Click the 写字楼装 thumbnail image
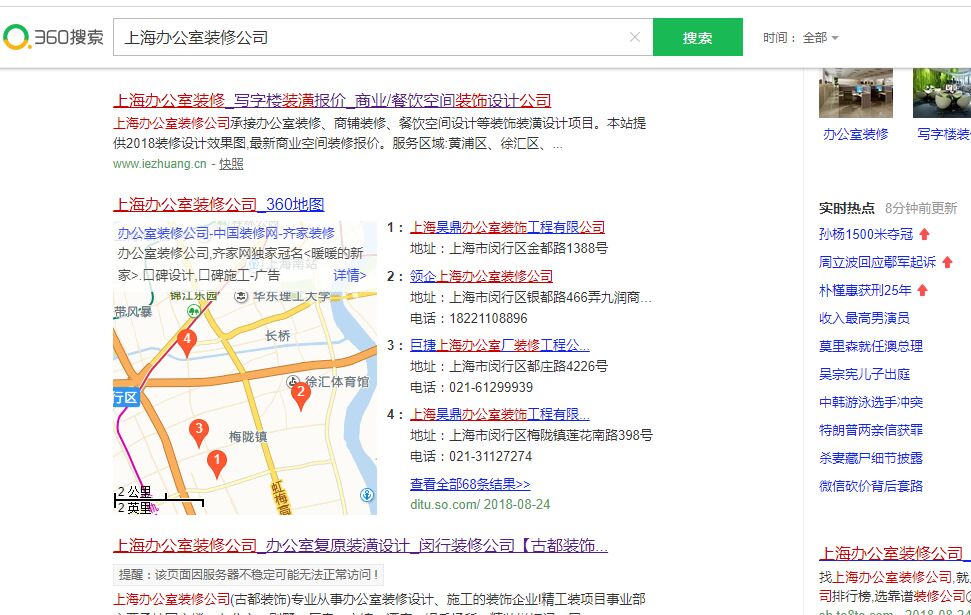Image resolution: width=971 pixels, height=615 pixels. [942, 93]
